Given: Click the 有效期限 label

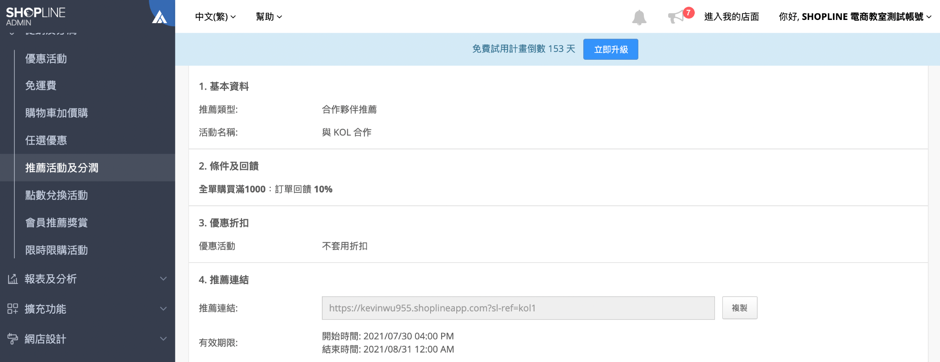Looking at the screenshot, I should point(218,343).
